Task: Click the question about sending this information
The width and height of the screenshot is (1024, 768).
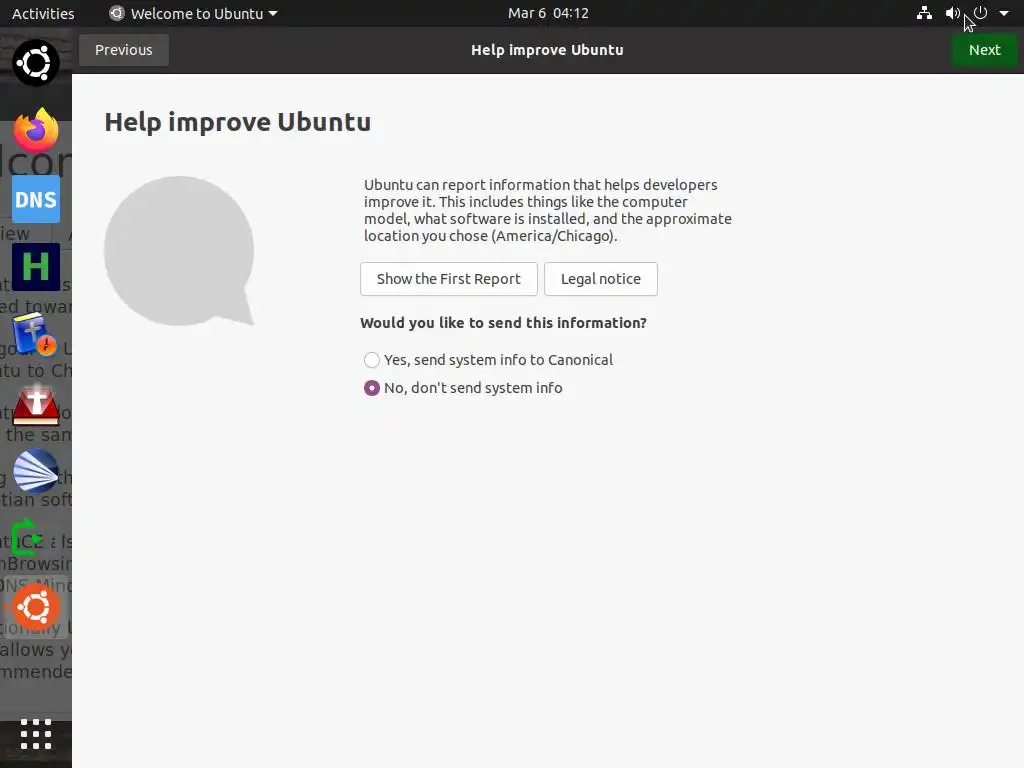Action: pyautogui.click(x=503, y=323)
